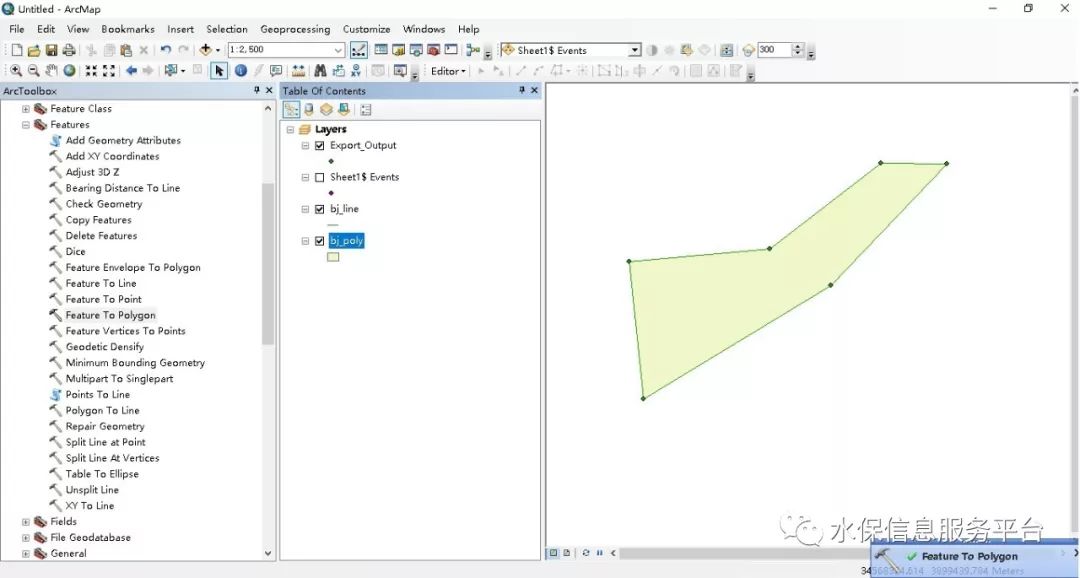Click the New map document icon
Viewport: 1080px width, 578px height.
(x=17, y=50)
